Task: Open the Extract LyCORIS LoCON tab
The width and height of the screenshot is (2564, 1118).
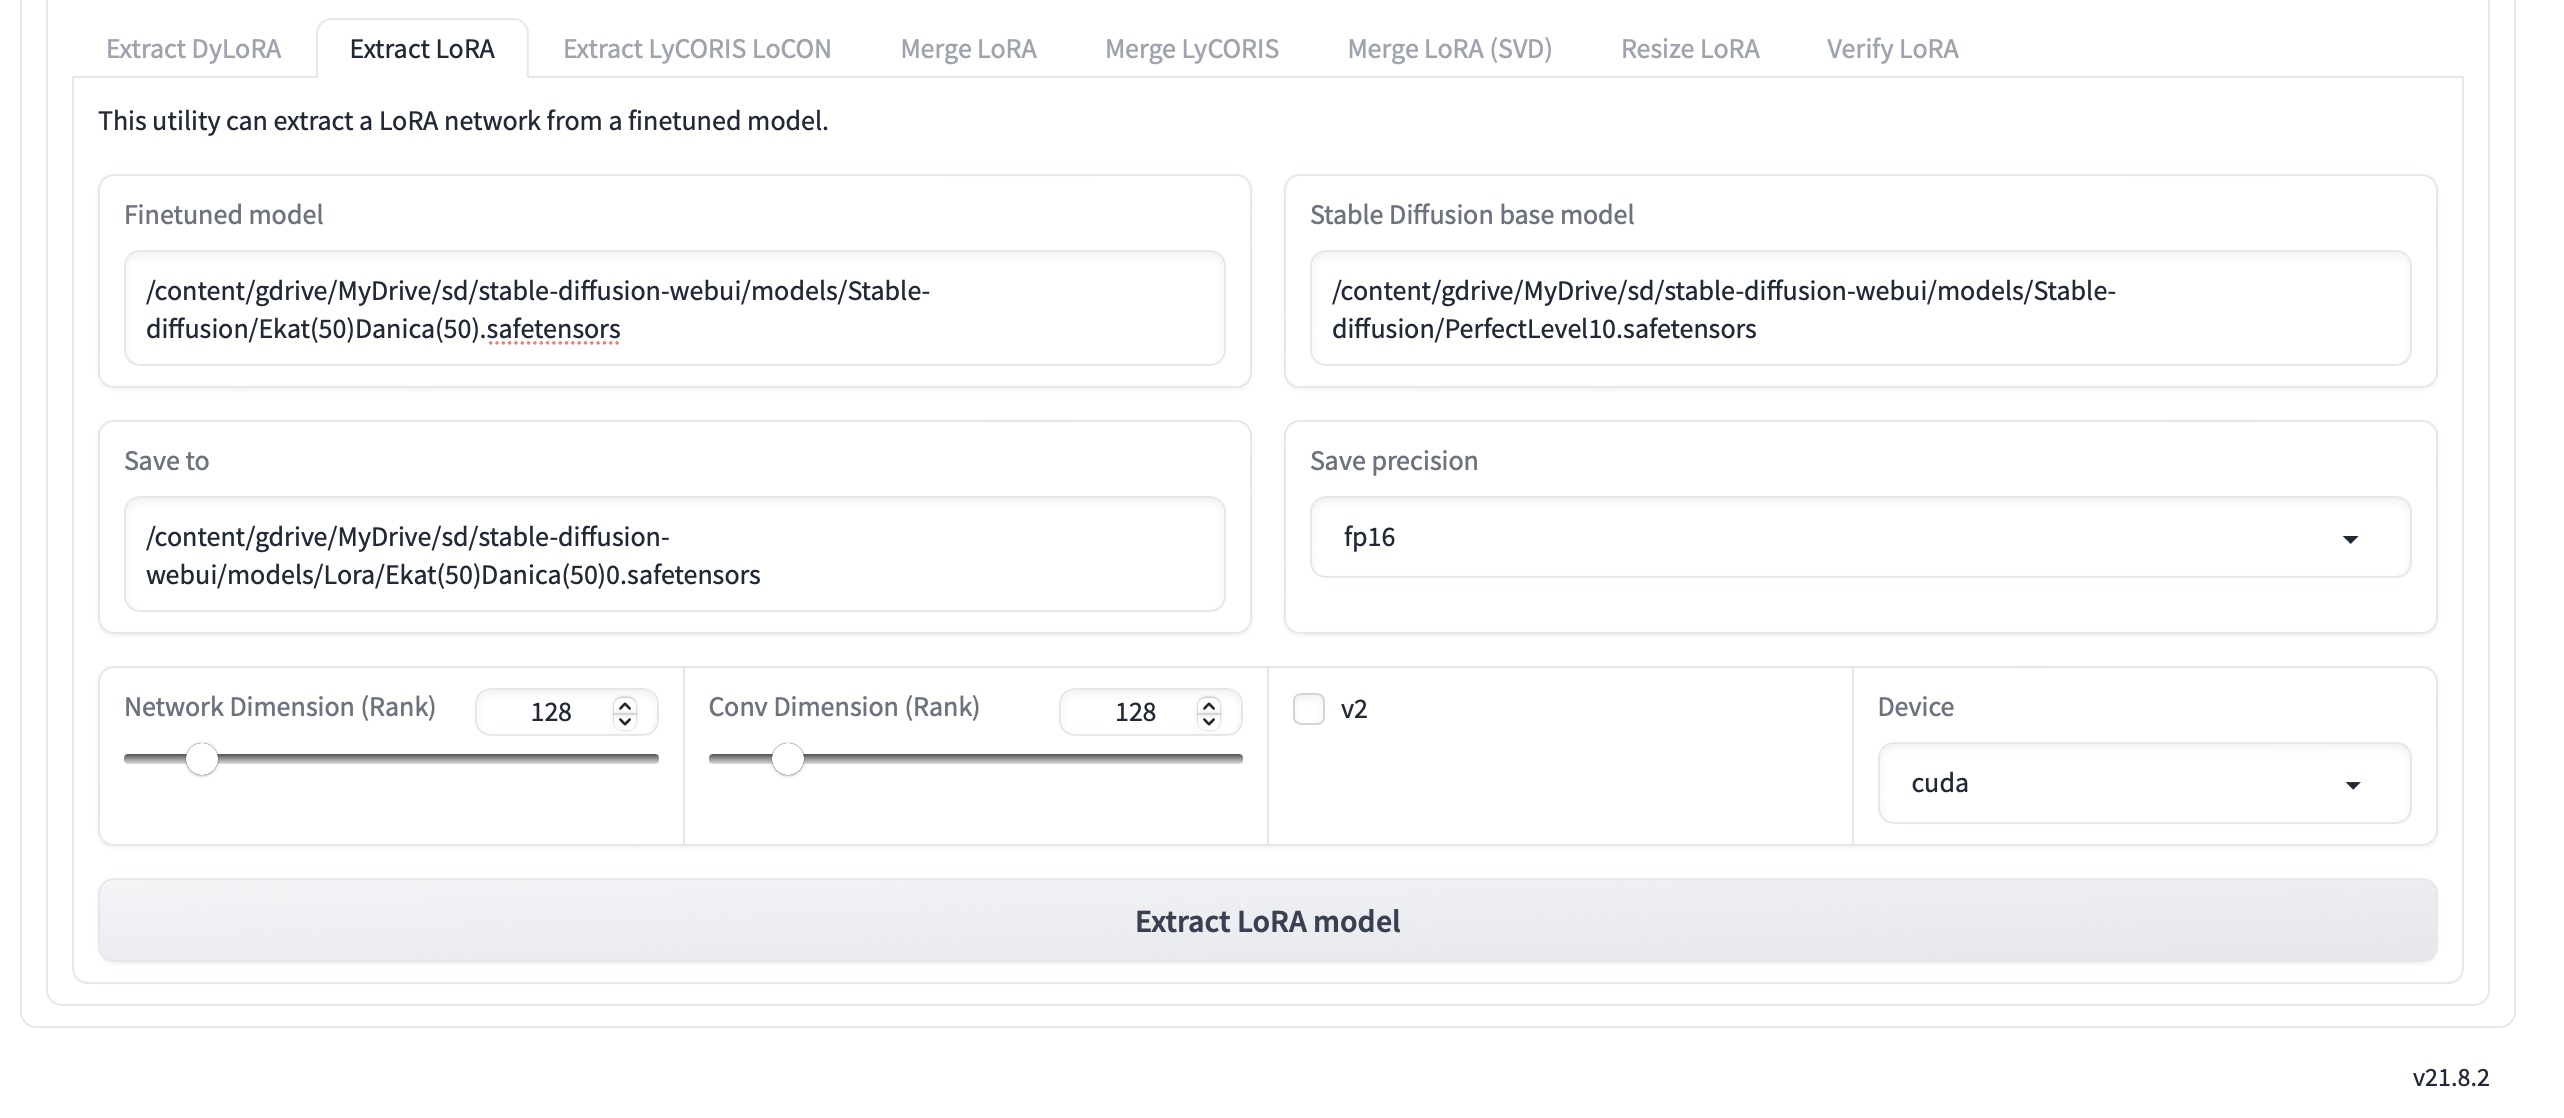Action: (x=697, y=48)
